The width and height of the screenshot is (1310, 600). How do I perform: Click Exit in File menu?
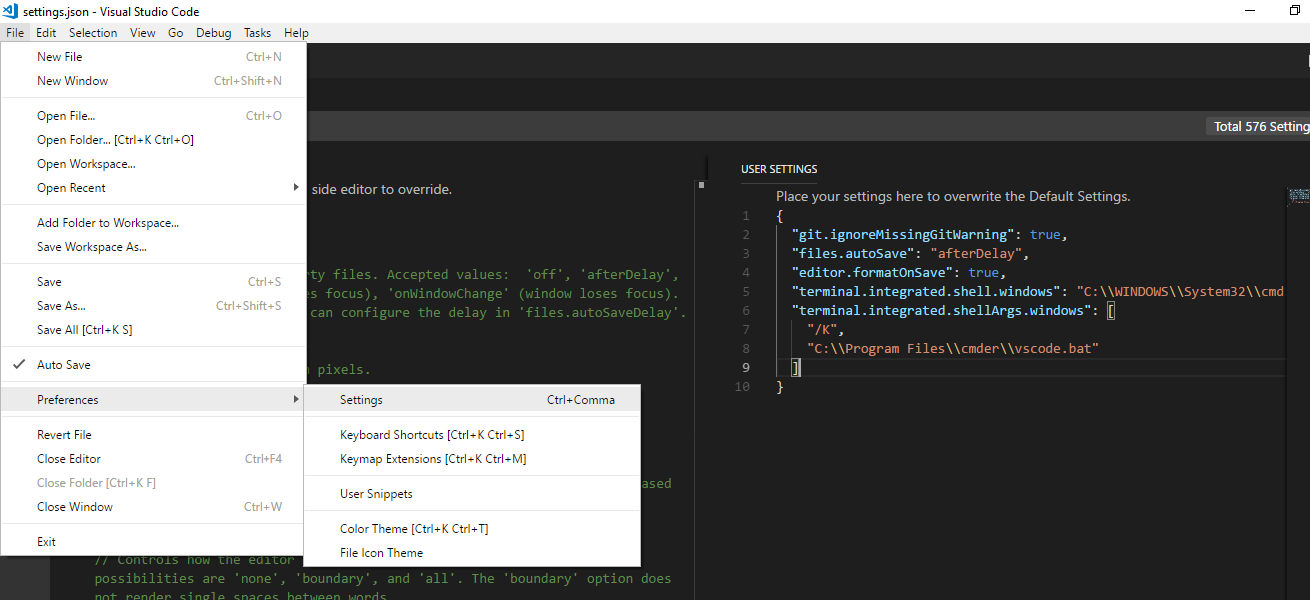153,542
